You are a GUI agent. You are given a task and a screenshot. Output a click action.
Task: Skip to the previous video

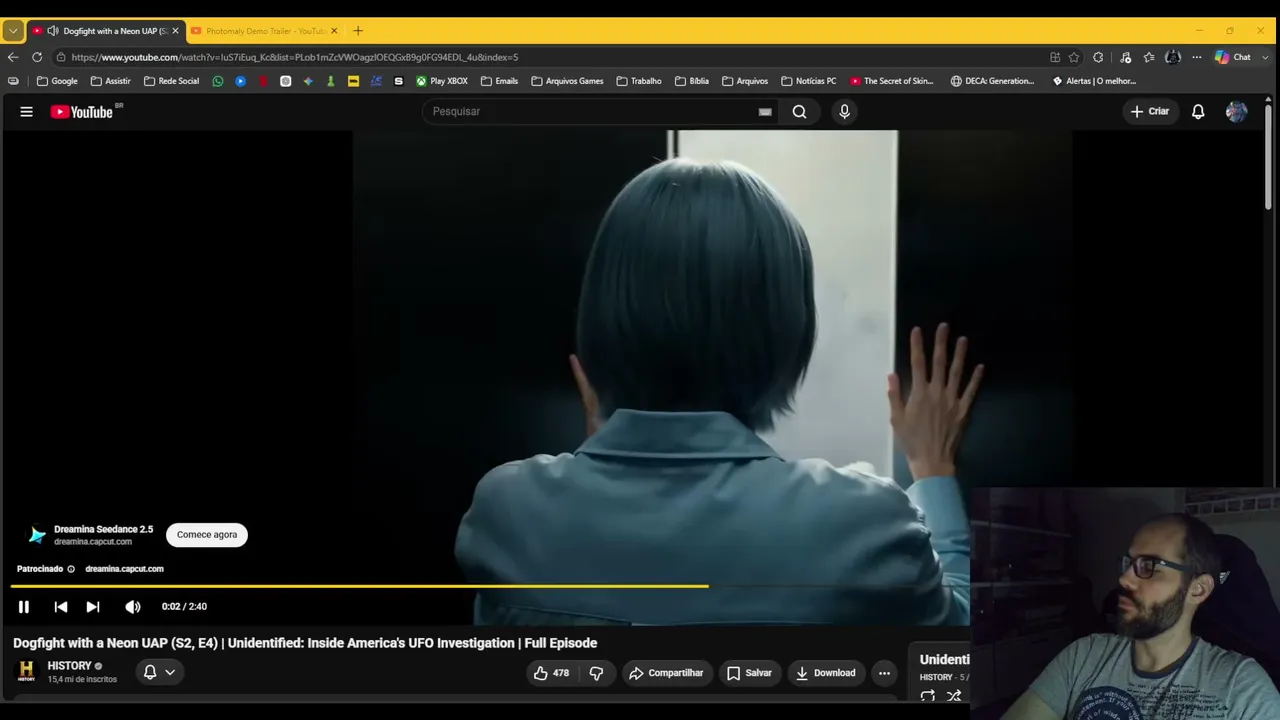[61, 606]
